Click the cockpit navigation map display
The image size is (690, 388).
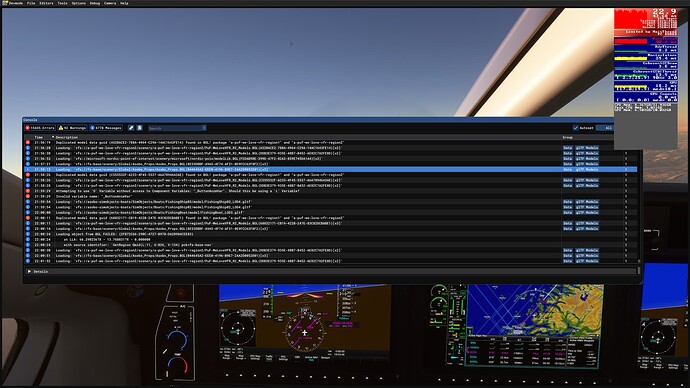(x=535, y=310)
